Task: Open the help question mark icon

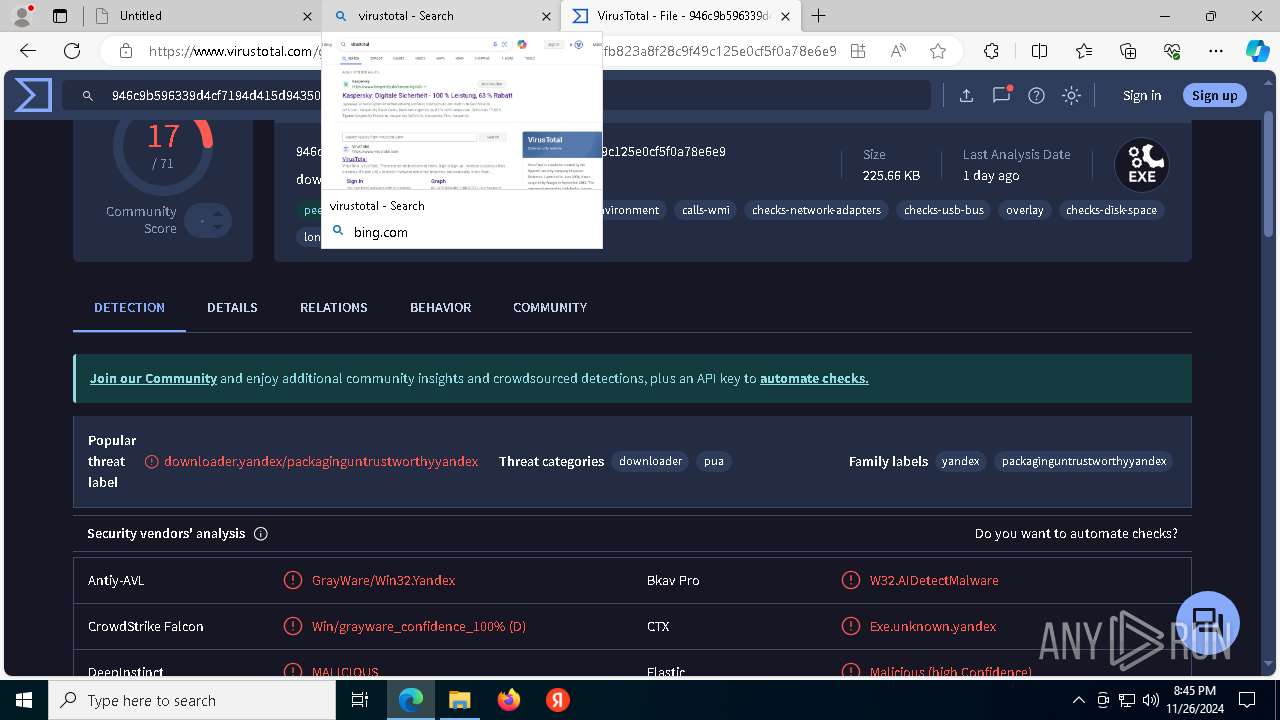Action: pos(1037,96)
